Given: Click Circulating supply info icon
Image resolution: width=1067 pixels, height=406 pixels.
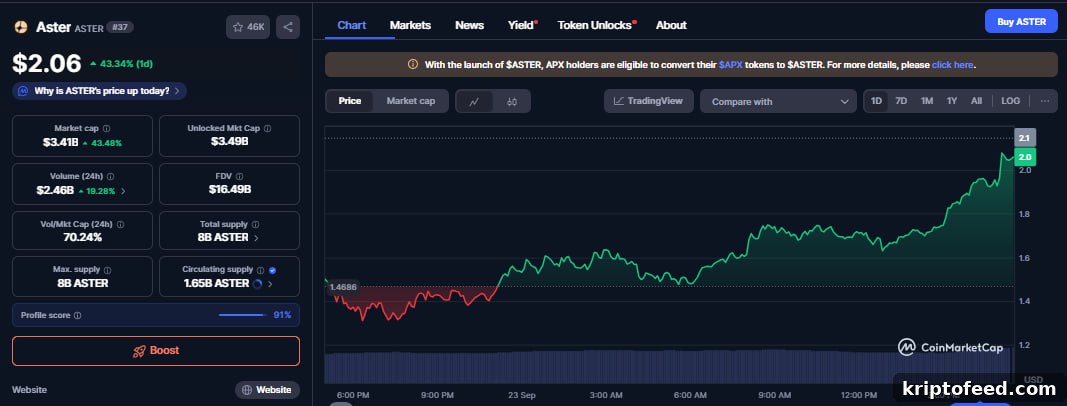Looking at the screenshot, I should 260,270.
